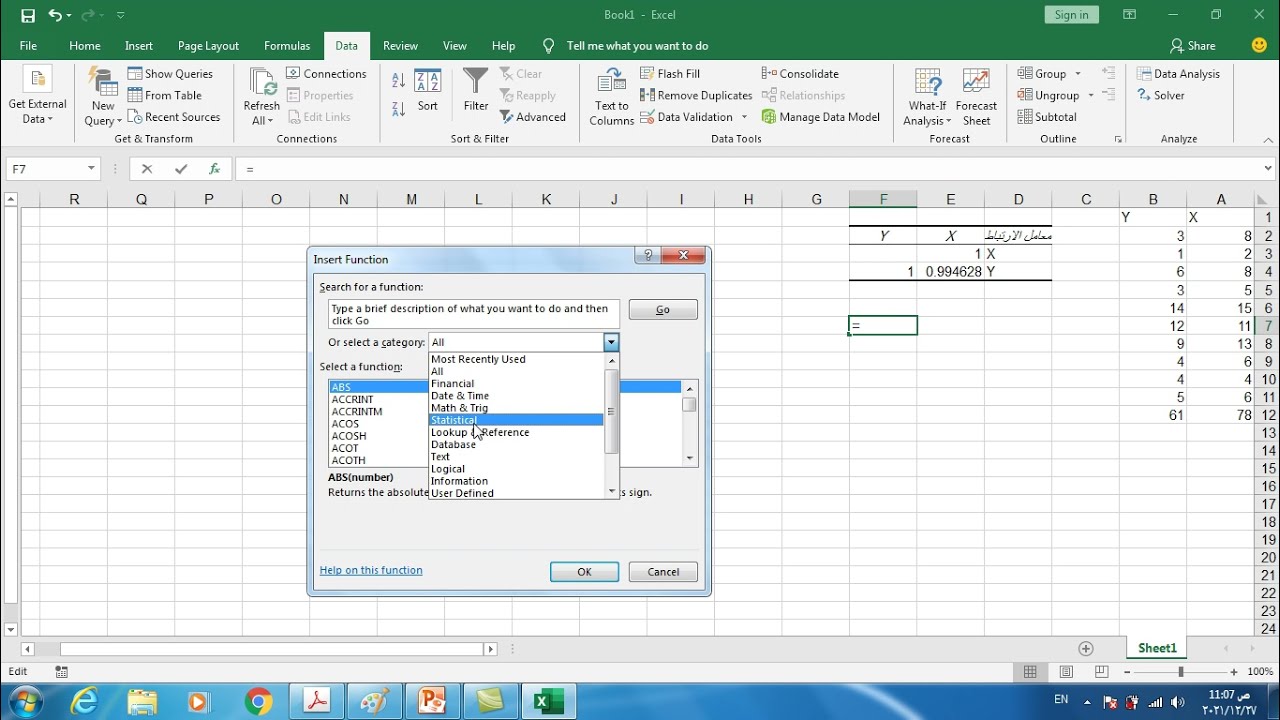Switch to Page Layout view icon
The height and width of the screenshot is (720, 1280).
[x=1066, y=672]
